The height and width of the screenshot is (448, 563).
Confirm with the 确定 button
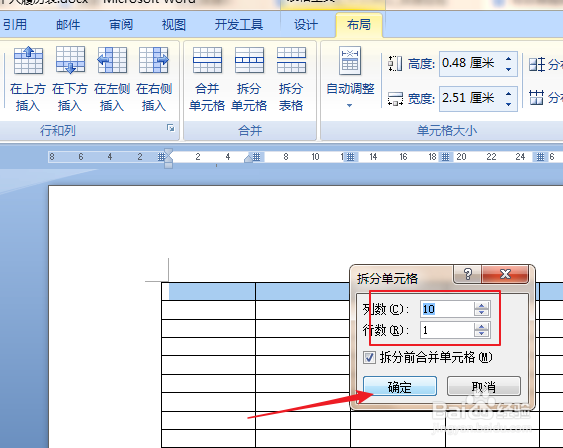click(x=400, y=386)
